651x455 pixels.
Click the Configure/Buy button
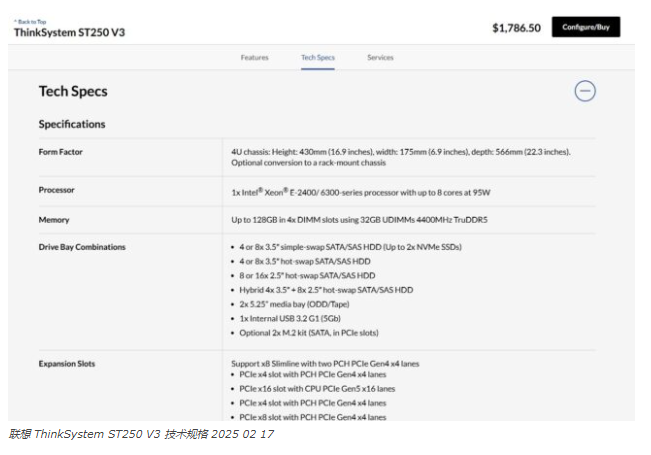[x=586, y=27]
